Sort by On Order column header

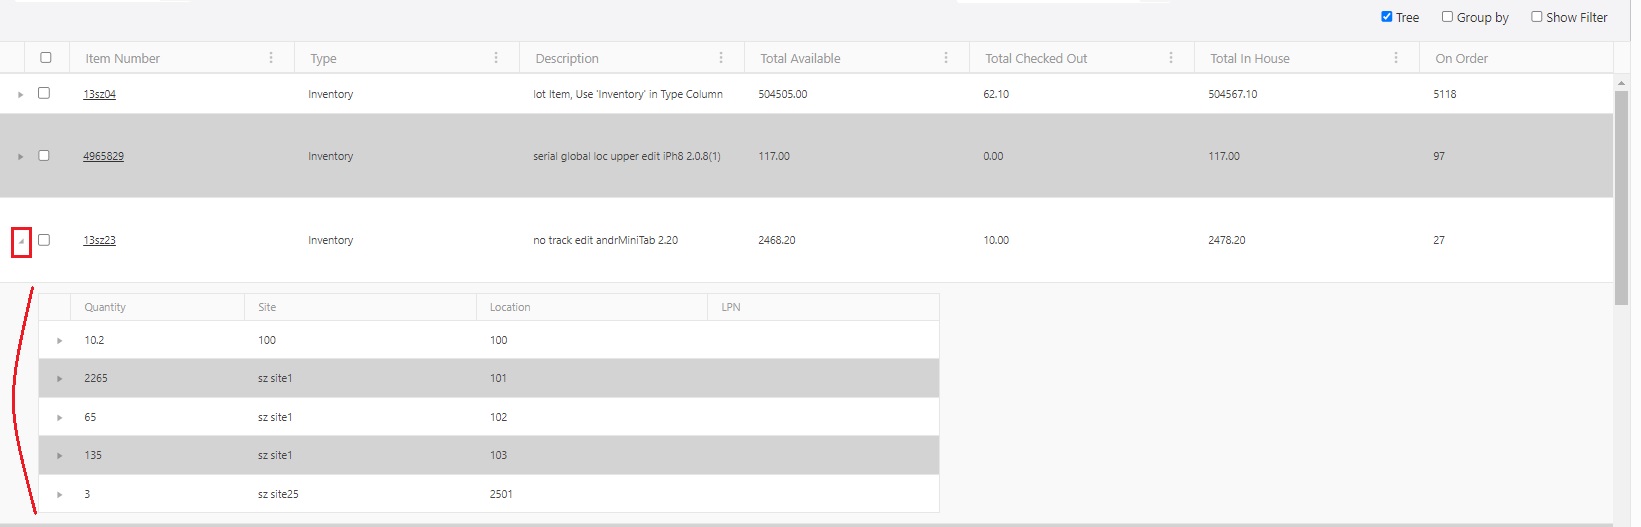coord(1461,58)
